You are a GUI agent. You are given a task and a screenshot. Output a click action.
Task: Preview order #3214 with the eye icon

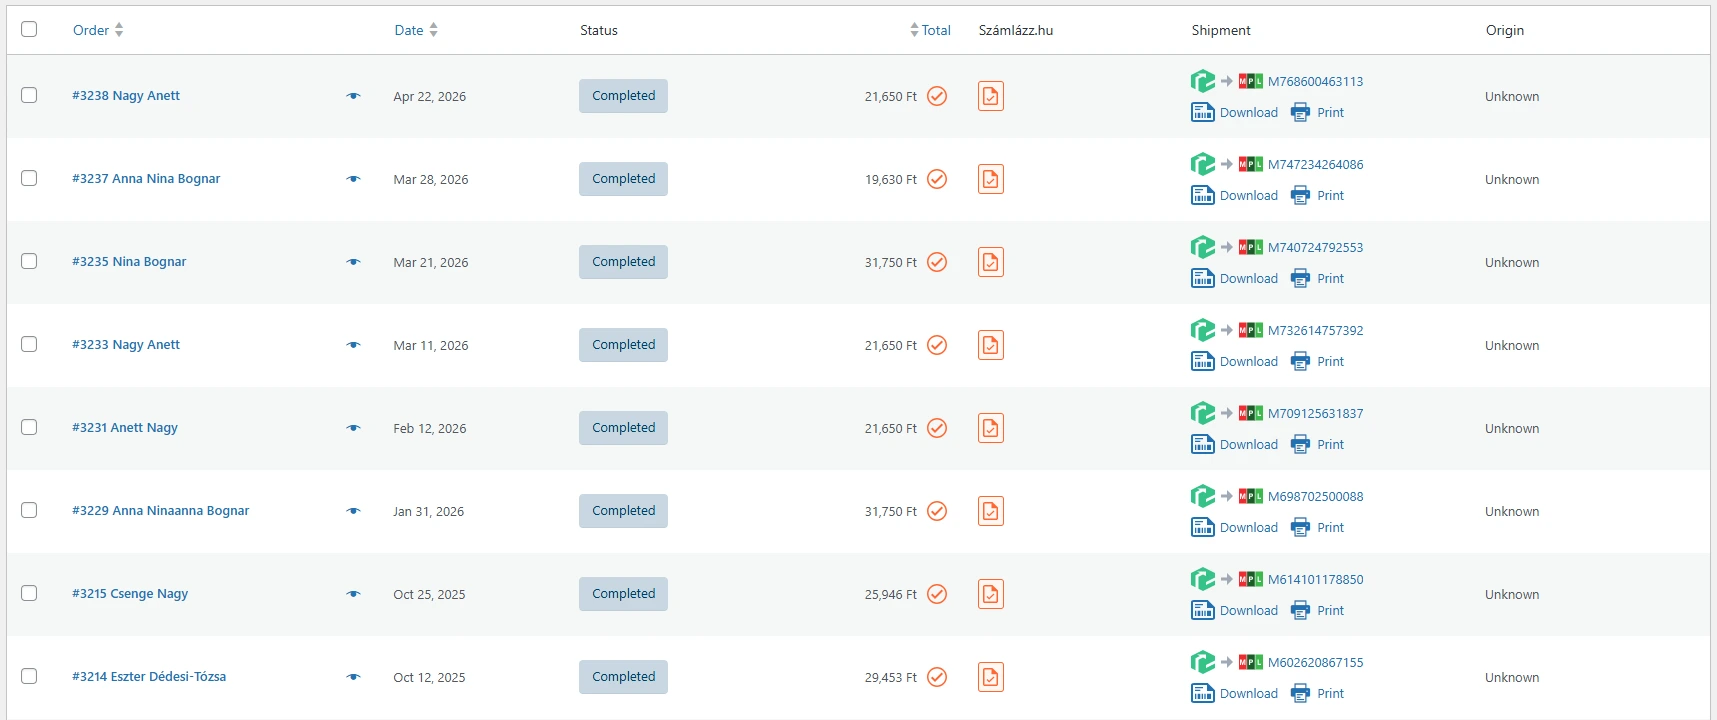(353, 677)
